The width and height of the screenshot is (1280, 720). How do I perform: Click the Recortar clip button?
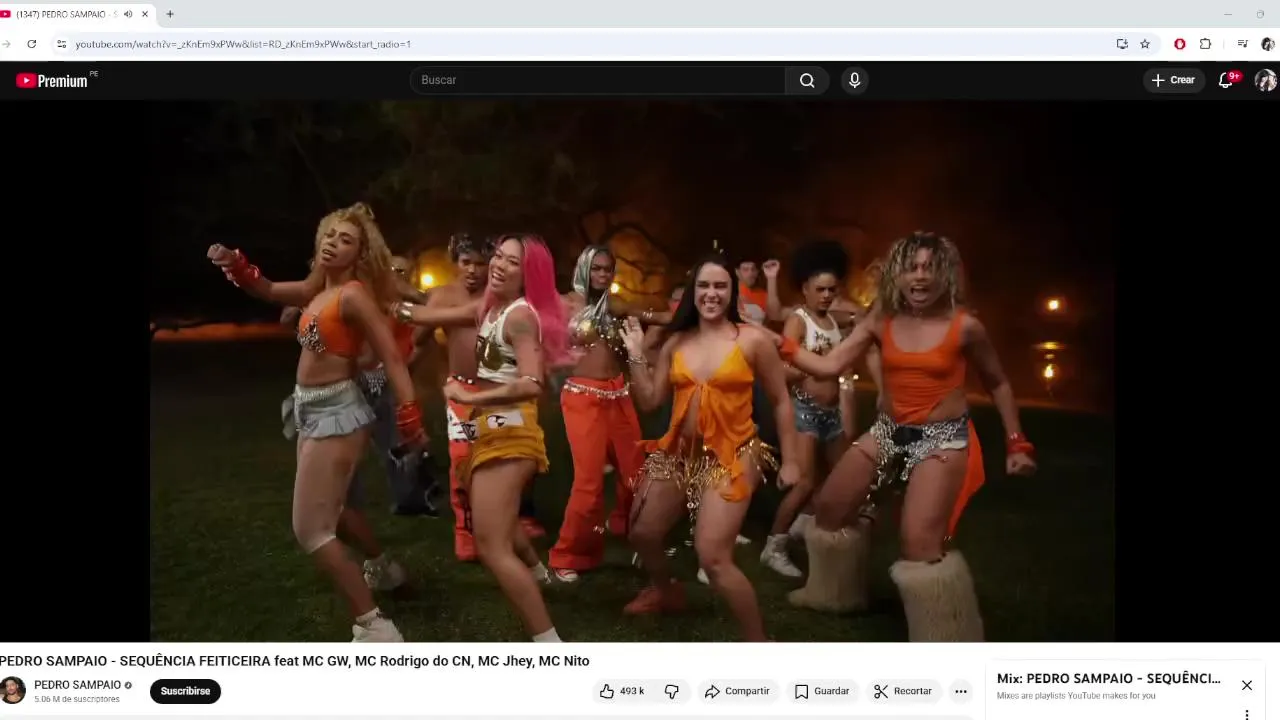tap(902, 691)
